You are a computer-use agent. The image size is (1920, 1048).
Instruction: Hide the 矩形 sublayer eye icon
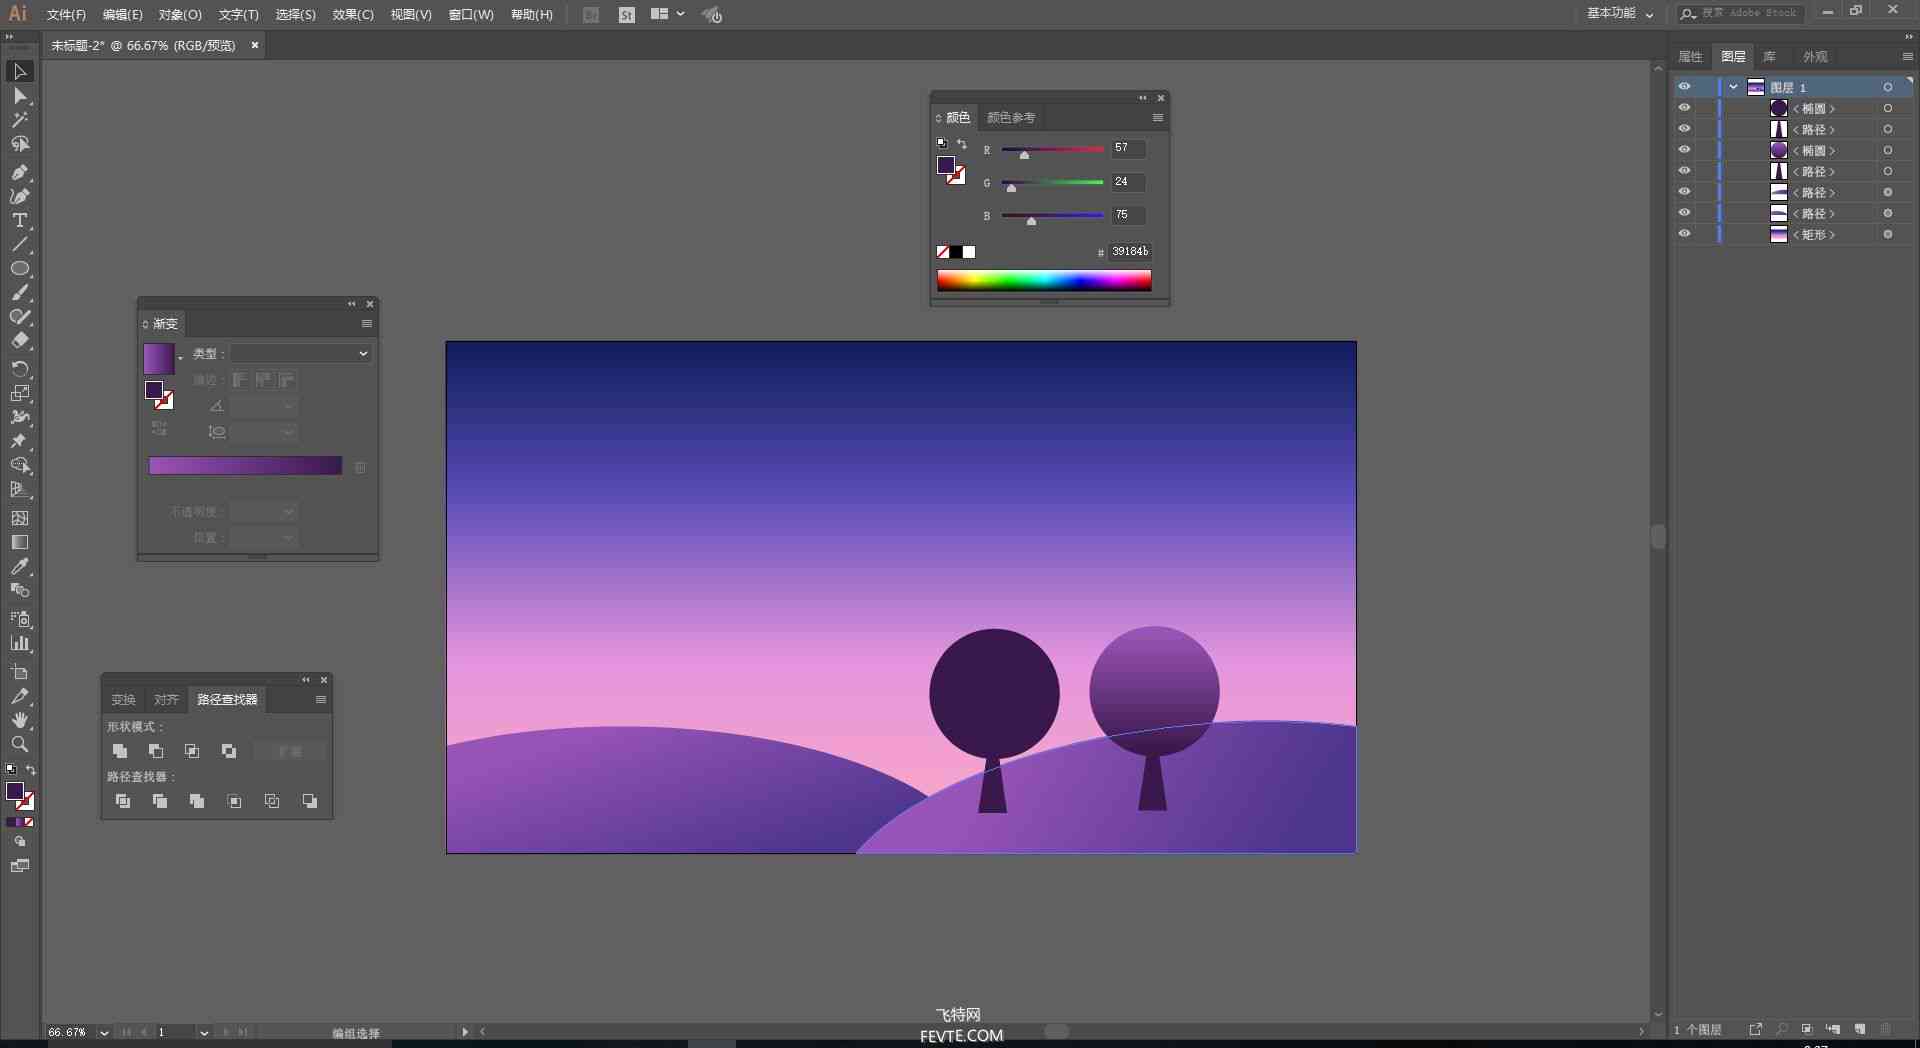pyautogui.click(x=1684, y=234)
